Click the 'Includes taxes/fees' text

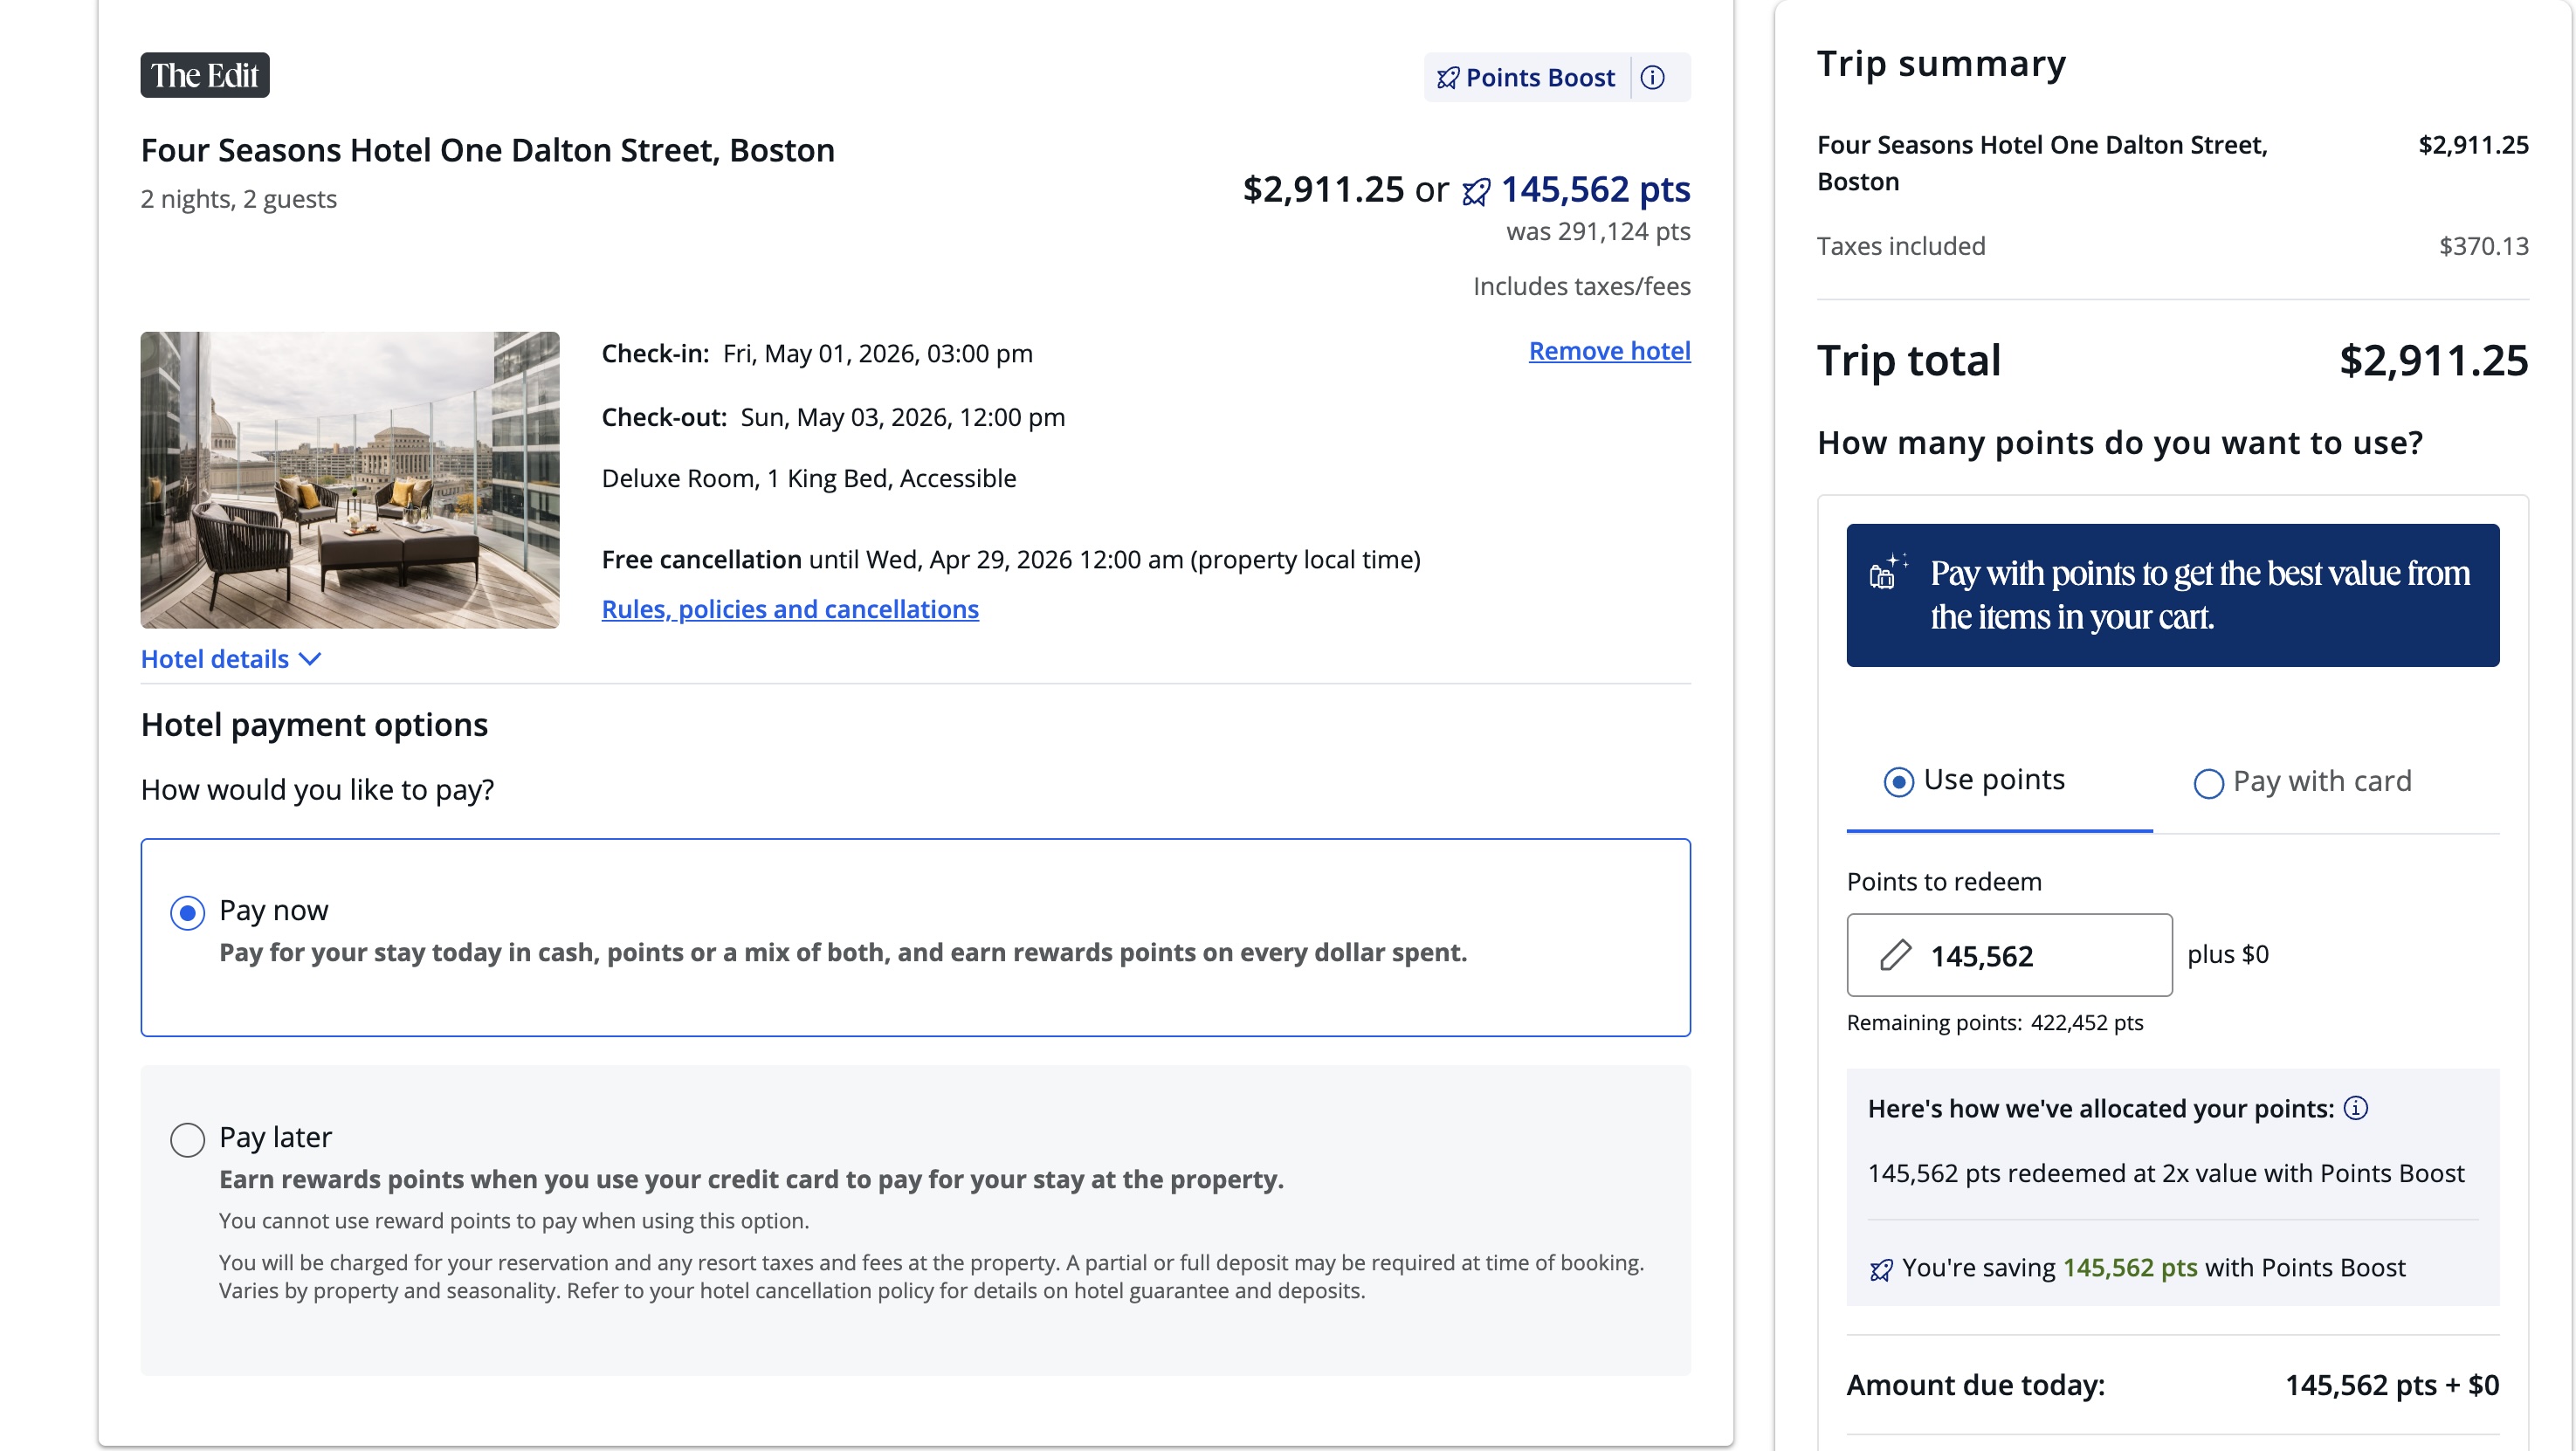[1581, 287]
